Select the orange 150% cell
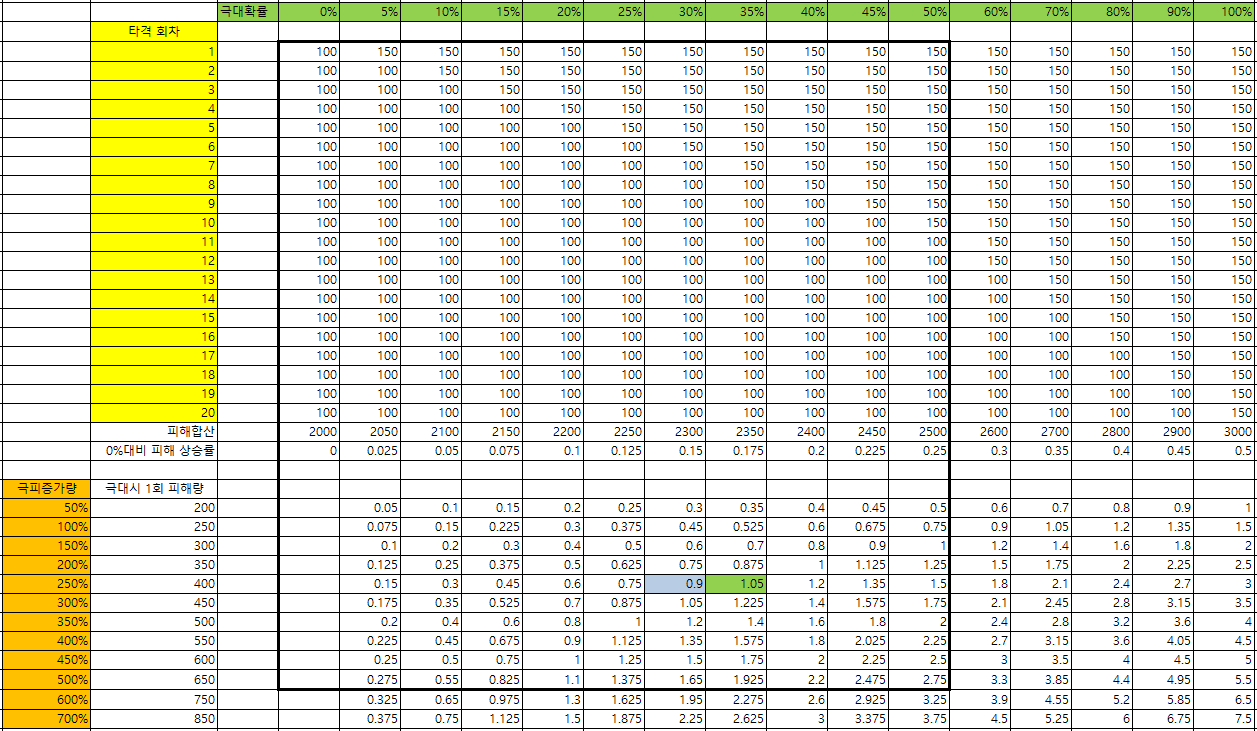 pos(46,546)
